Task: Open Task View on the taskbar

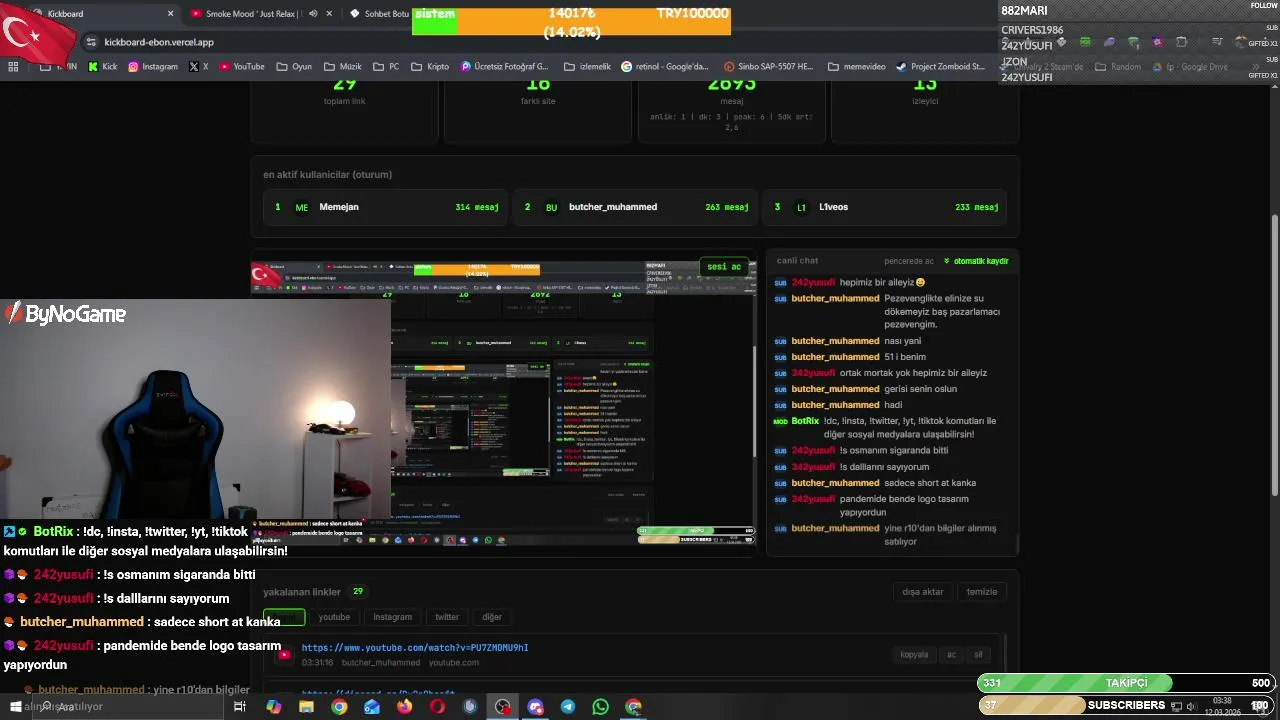Action: (x=240, y=706)
